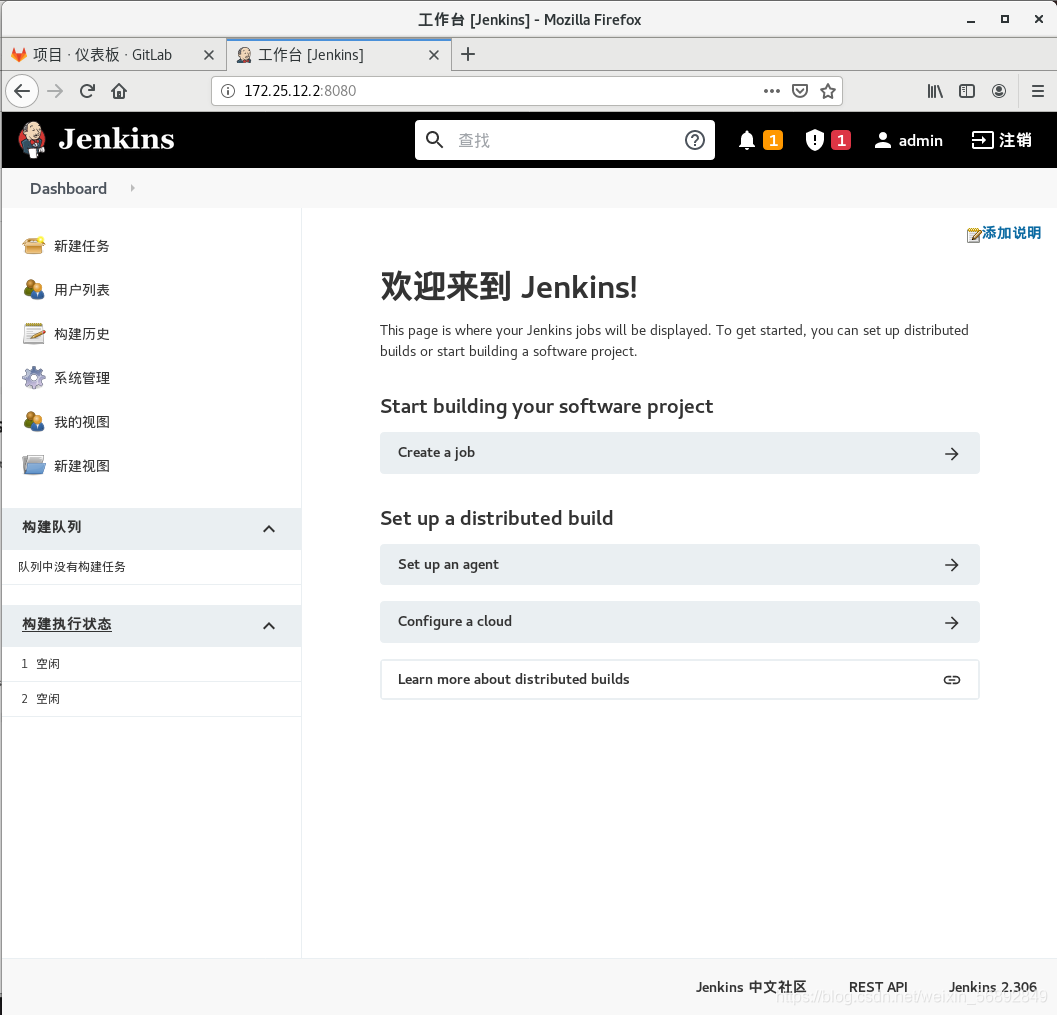Screen dimensions: 1057x1015
Task: Open the 新建视图 link
Action: click(82, 466)
